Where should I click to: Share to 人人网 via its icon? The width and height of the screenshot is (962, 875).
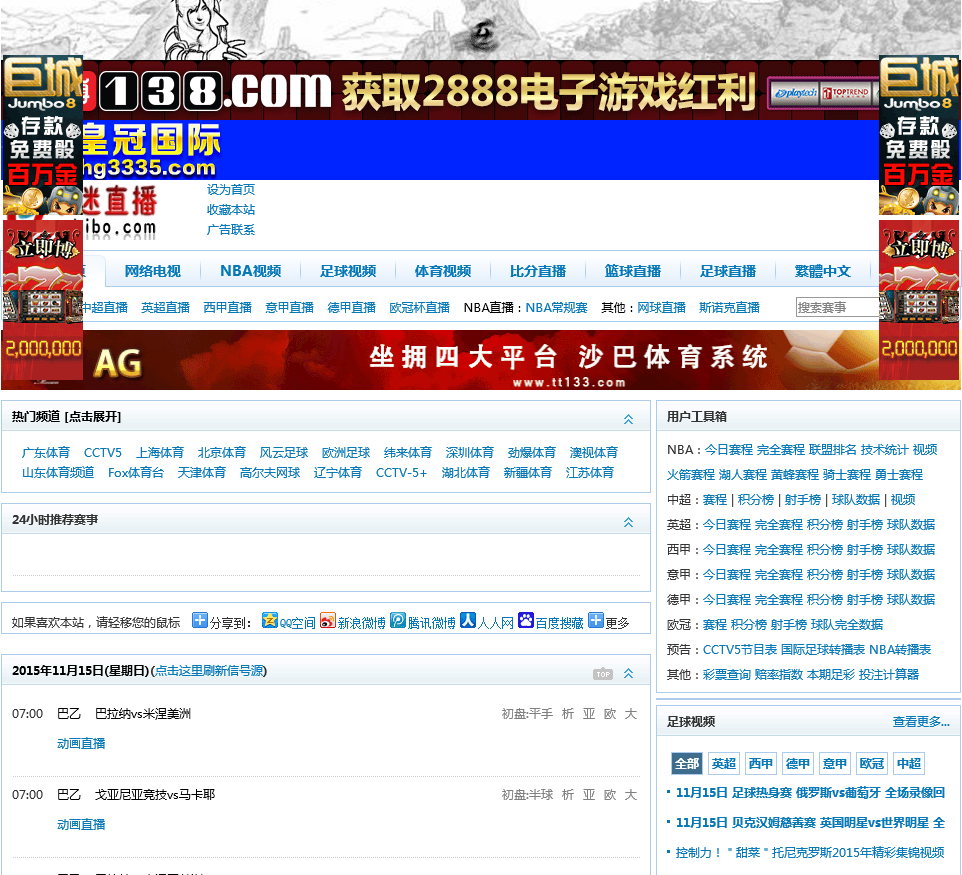(x=468, y=620)
